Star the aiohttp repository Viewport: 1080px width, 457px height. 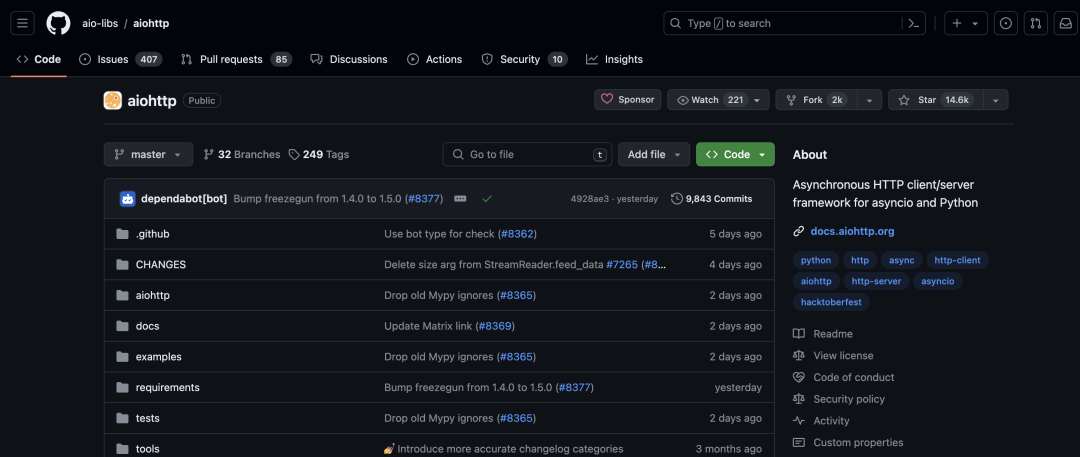935,100
